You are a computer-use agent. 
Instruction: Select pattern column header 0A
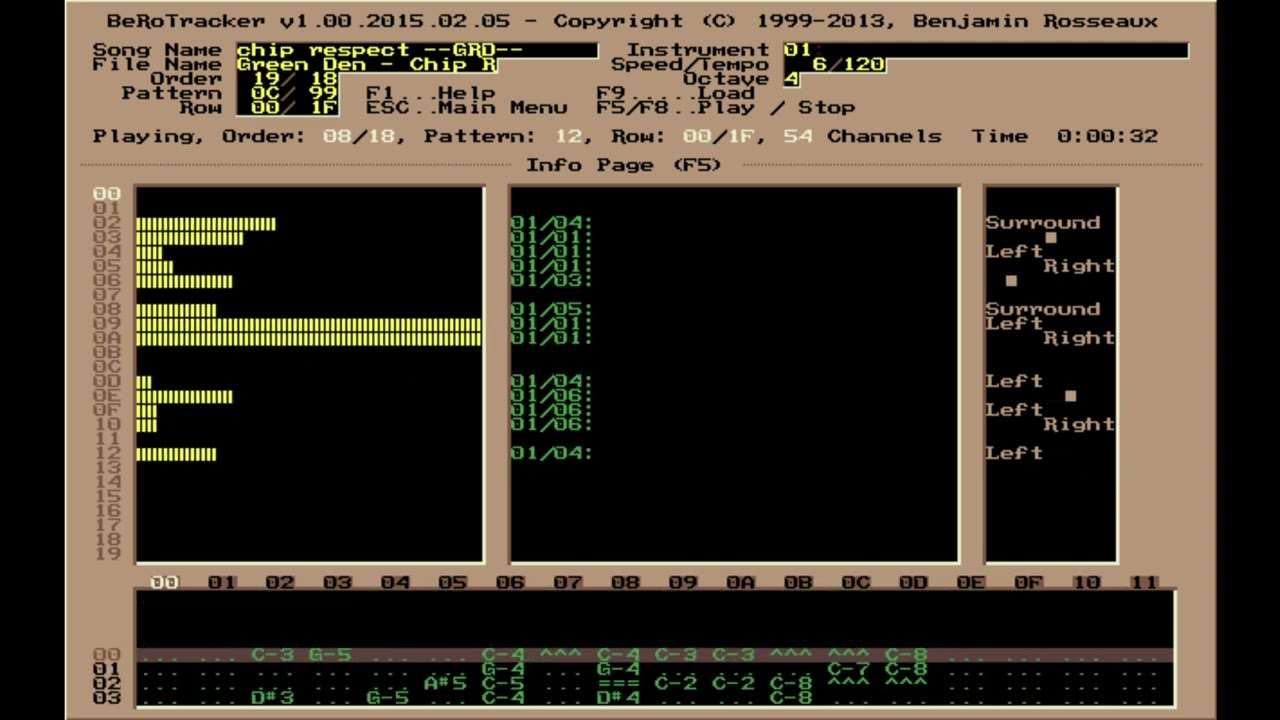tap(740, 582)
